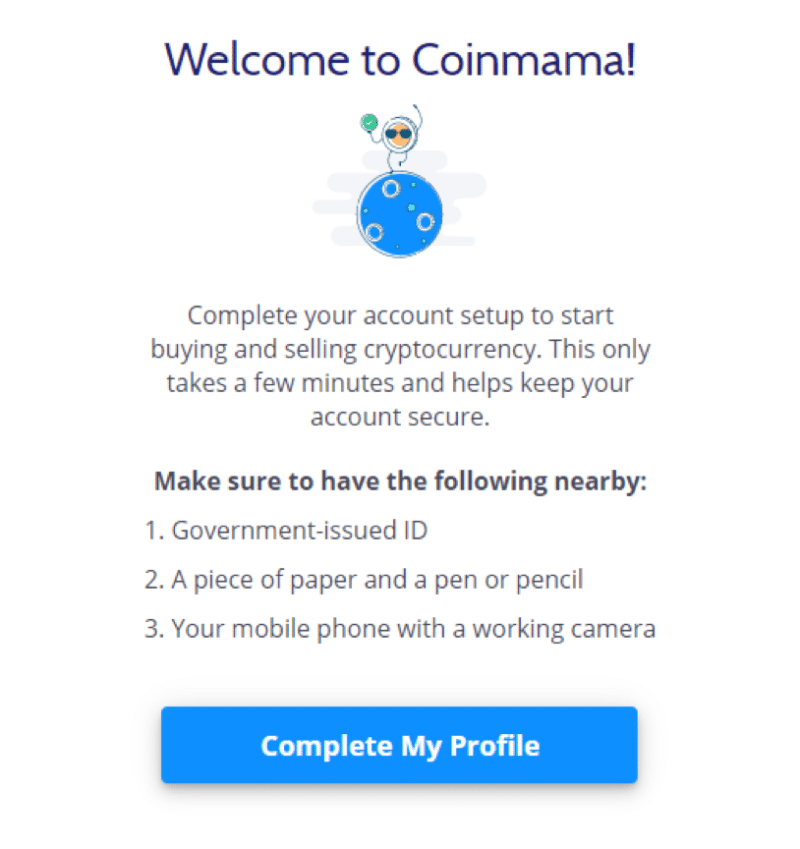Select the mobile phone with camera item
800x849 pixels.
tap(399, 629)
